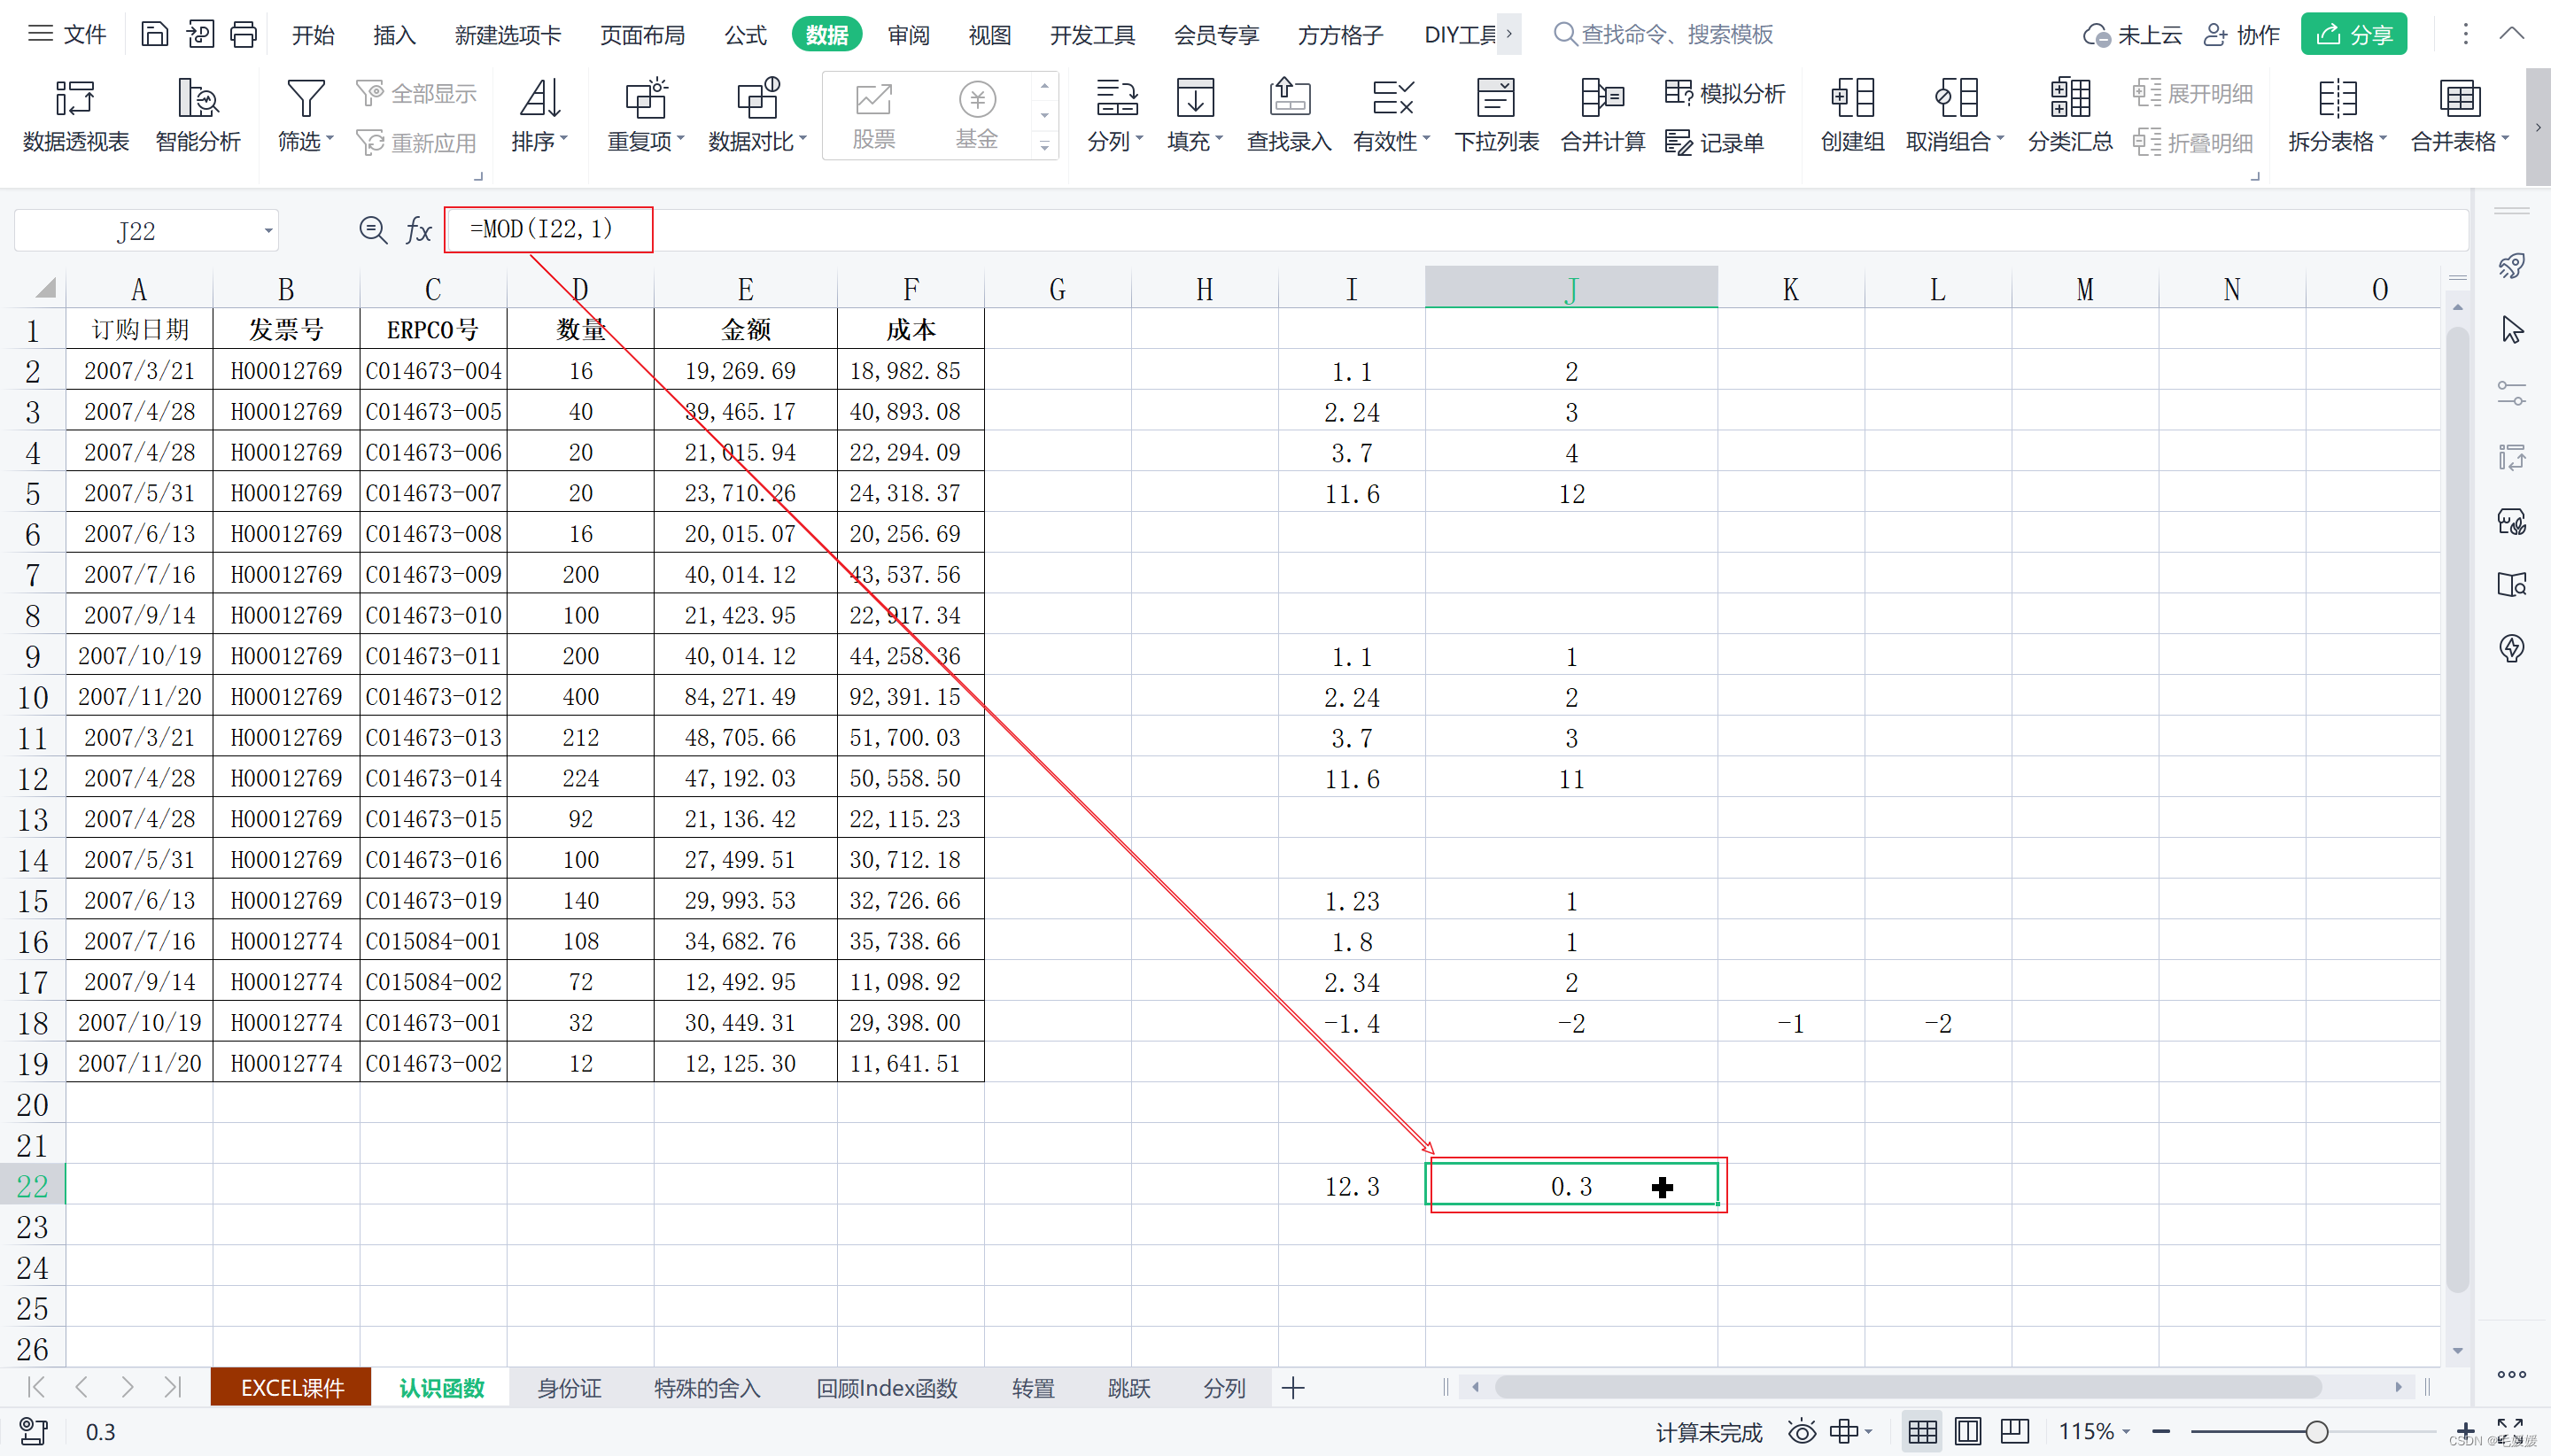This screenshot has height=1456, width=2551.
Task: Click the select-all corner triangle
Action: tap(45, 288)
